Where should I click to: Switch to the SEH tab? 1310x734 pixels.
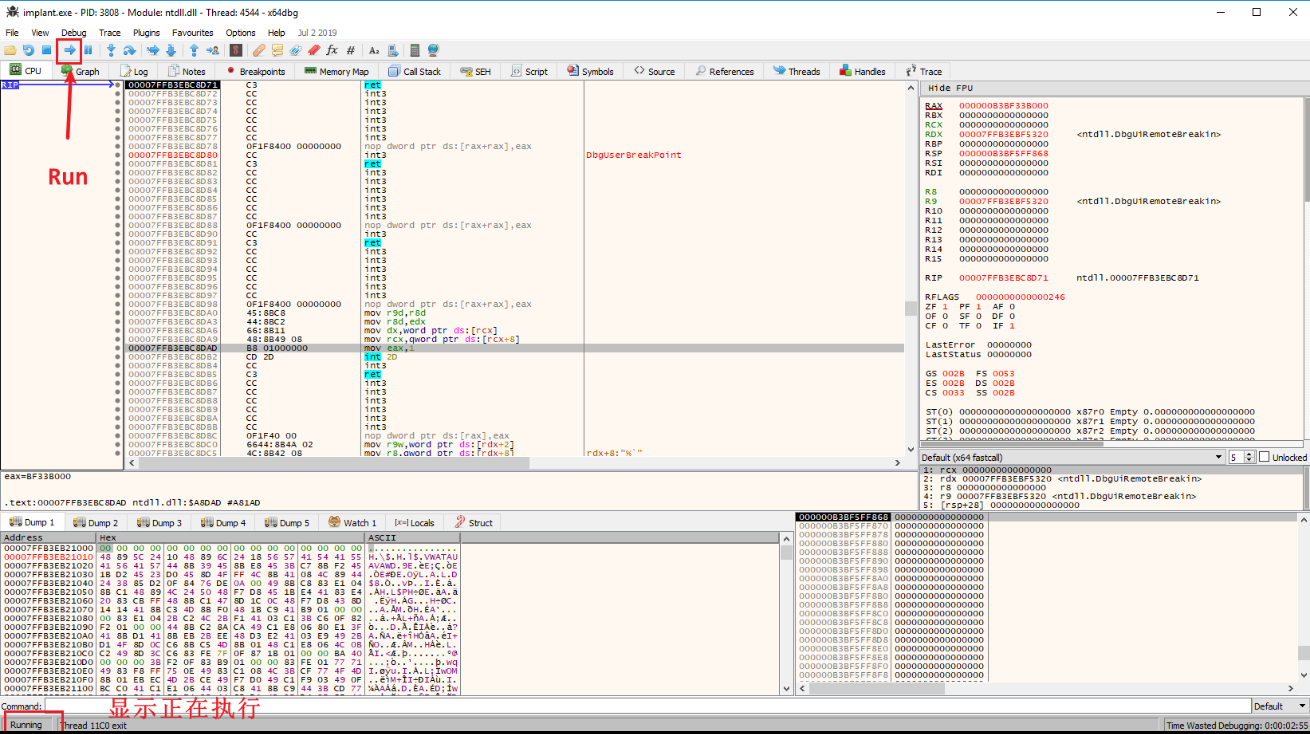coord(475,71)
